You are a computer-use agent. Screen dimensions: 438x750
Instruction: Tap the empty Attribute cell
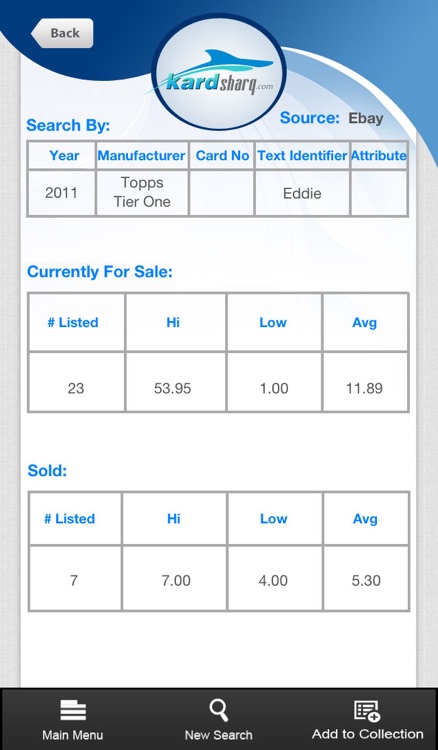click(x=379, y=193)
